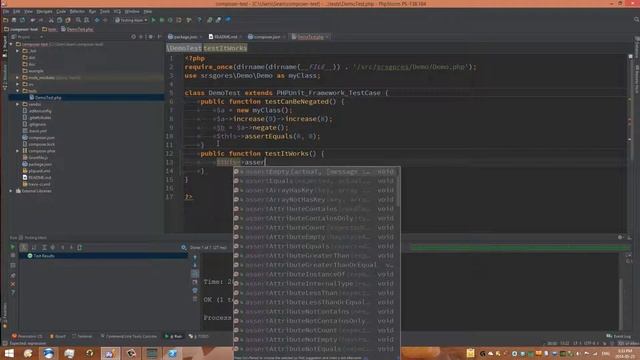Click the gear settings icon in Project panel header
Screen dimensions: 640x360
tap(151, 37)
